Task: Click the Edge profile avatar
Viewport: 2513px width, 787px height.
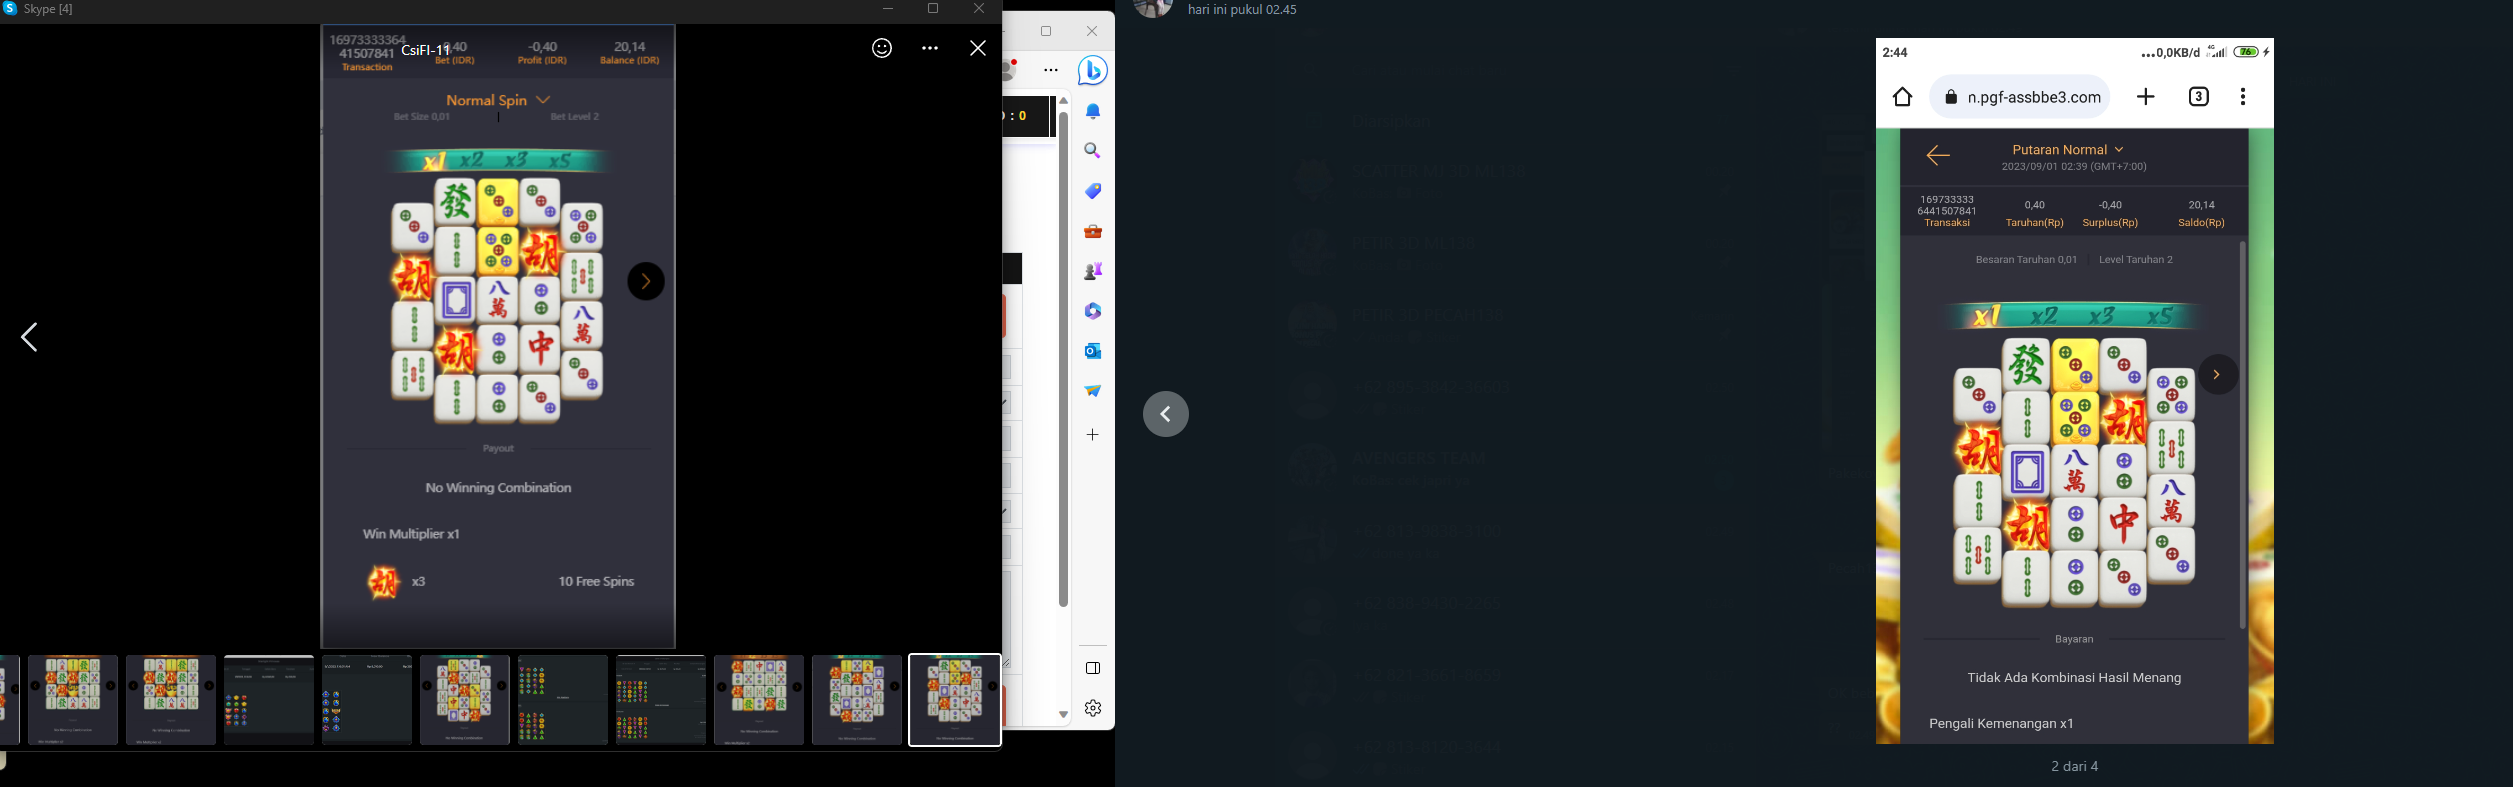Action: click(1011, 70)
